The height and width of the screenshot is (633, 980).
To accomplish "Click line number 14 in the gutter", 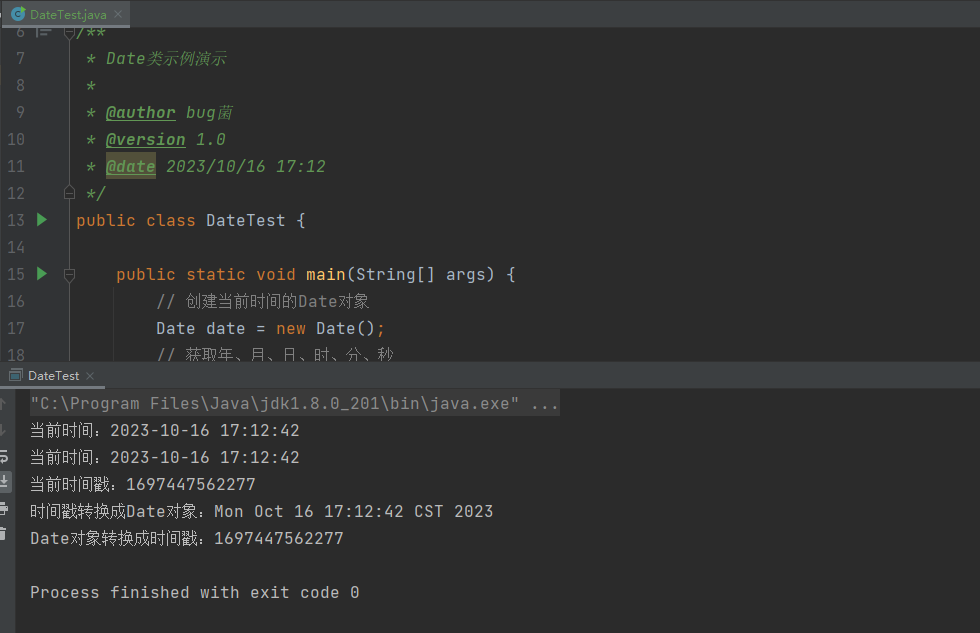I will coord(16,247).
